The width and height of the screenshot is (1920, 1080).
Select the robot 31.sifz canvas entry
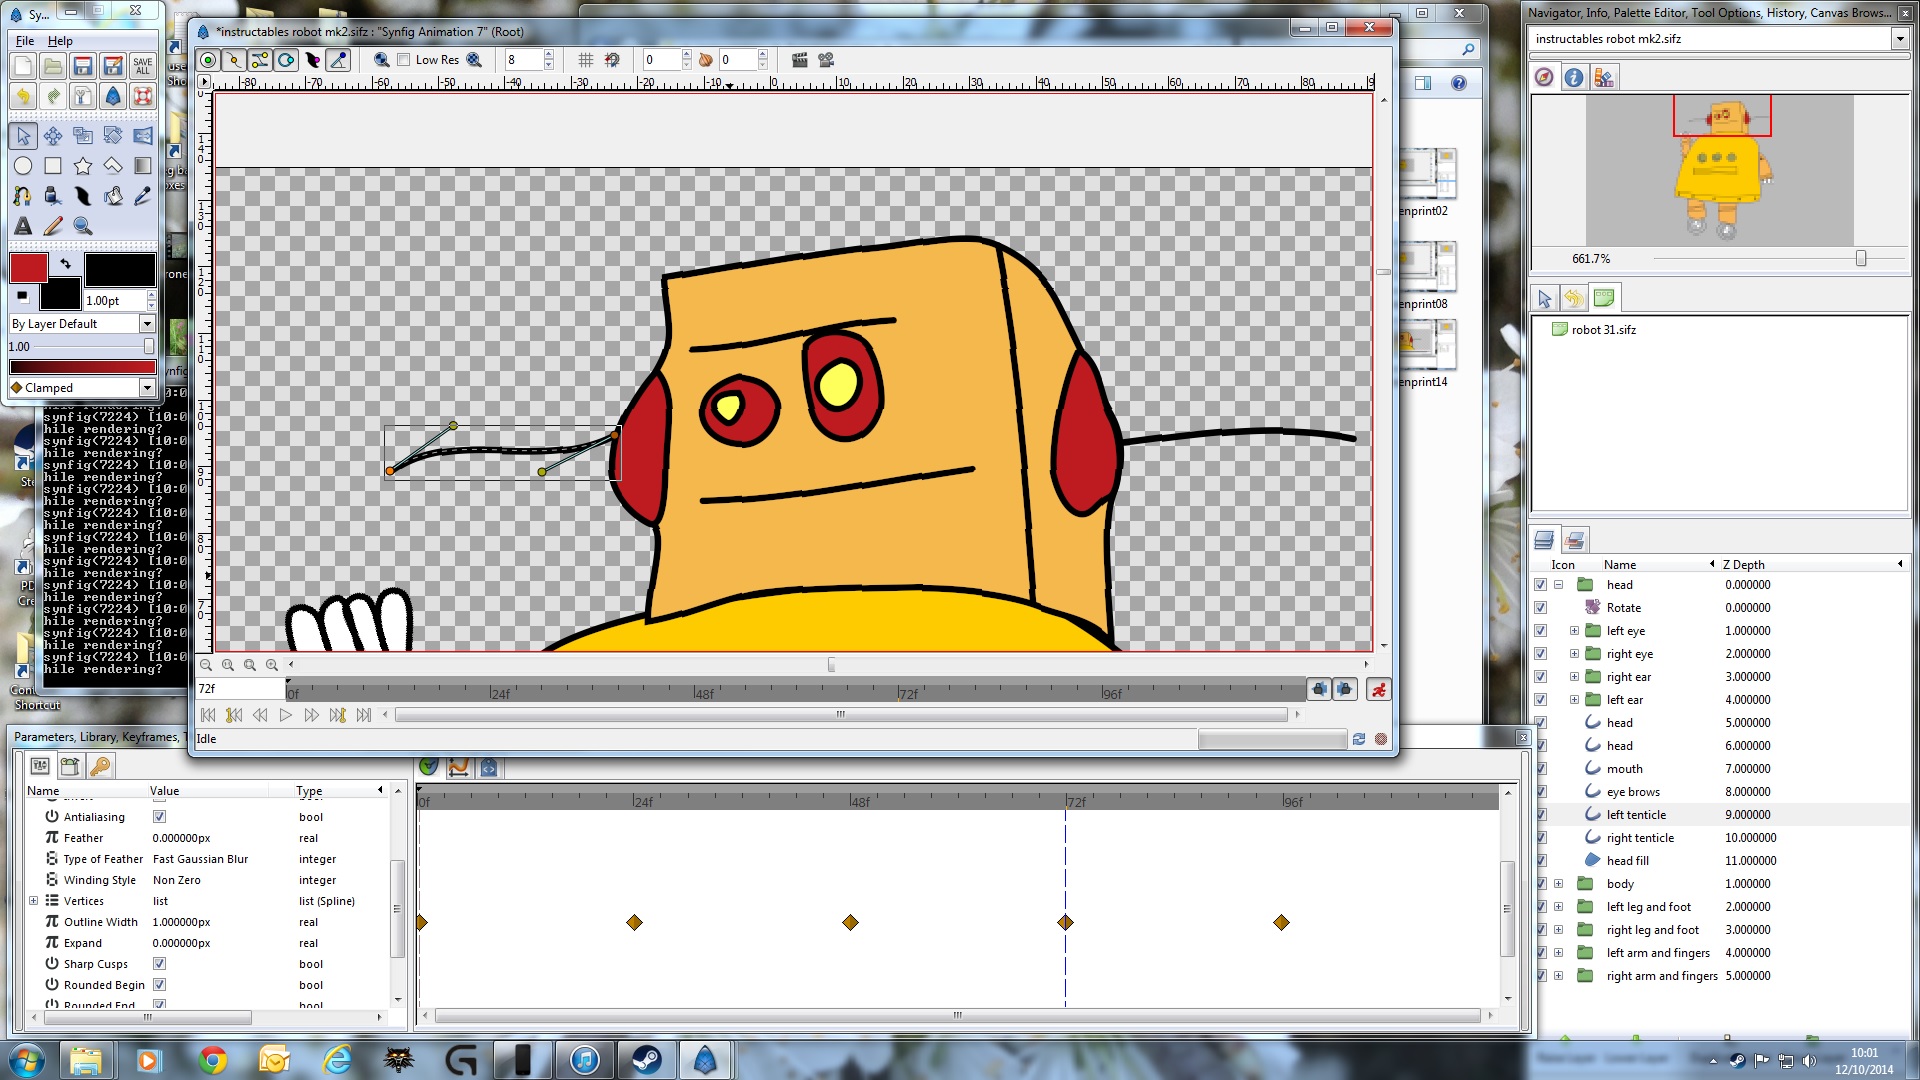[1603, 330]
